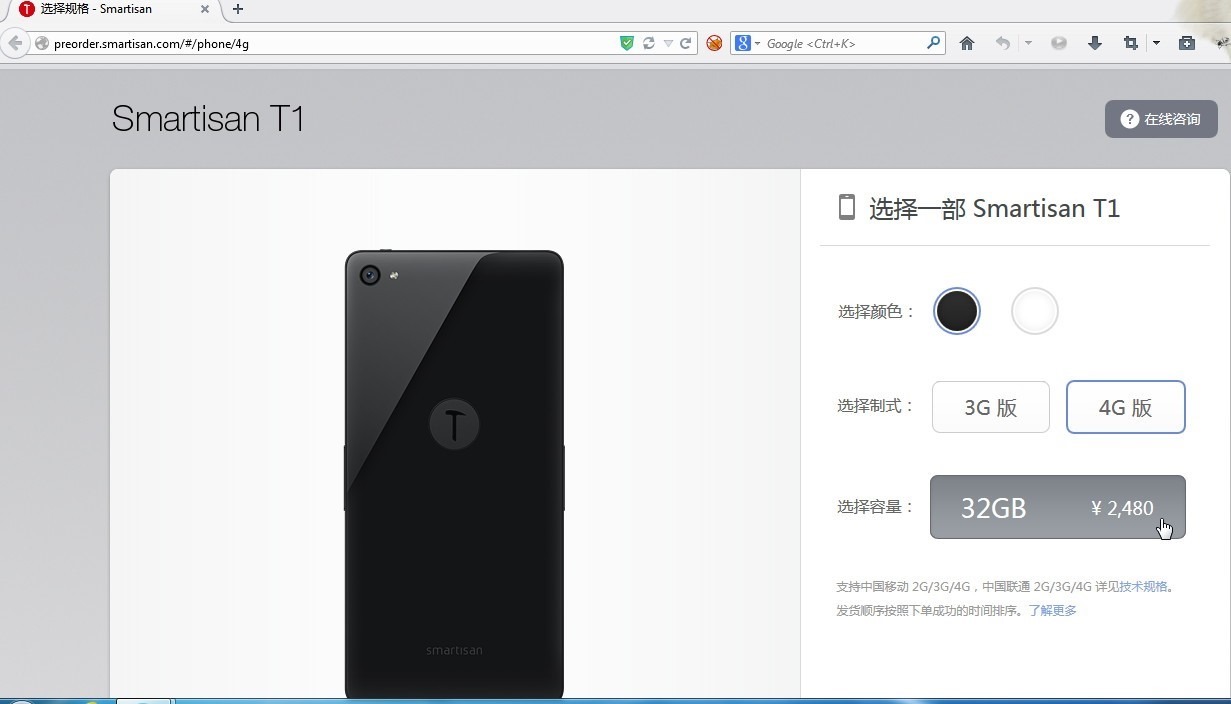Click the 选择容量 label

pyautogui.click(x=877, y=507)
